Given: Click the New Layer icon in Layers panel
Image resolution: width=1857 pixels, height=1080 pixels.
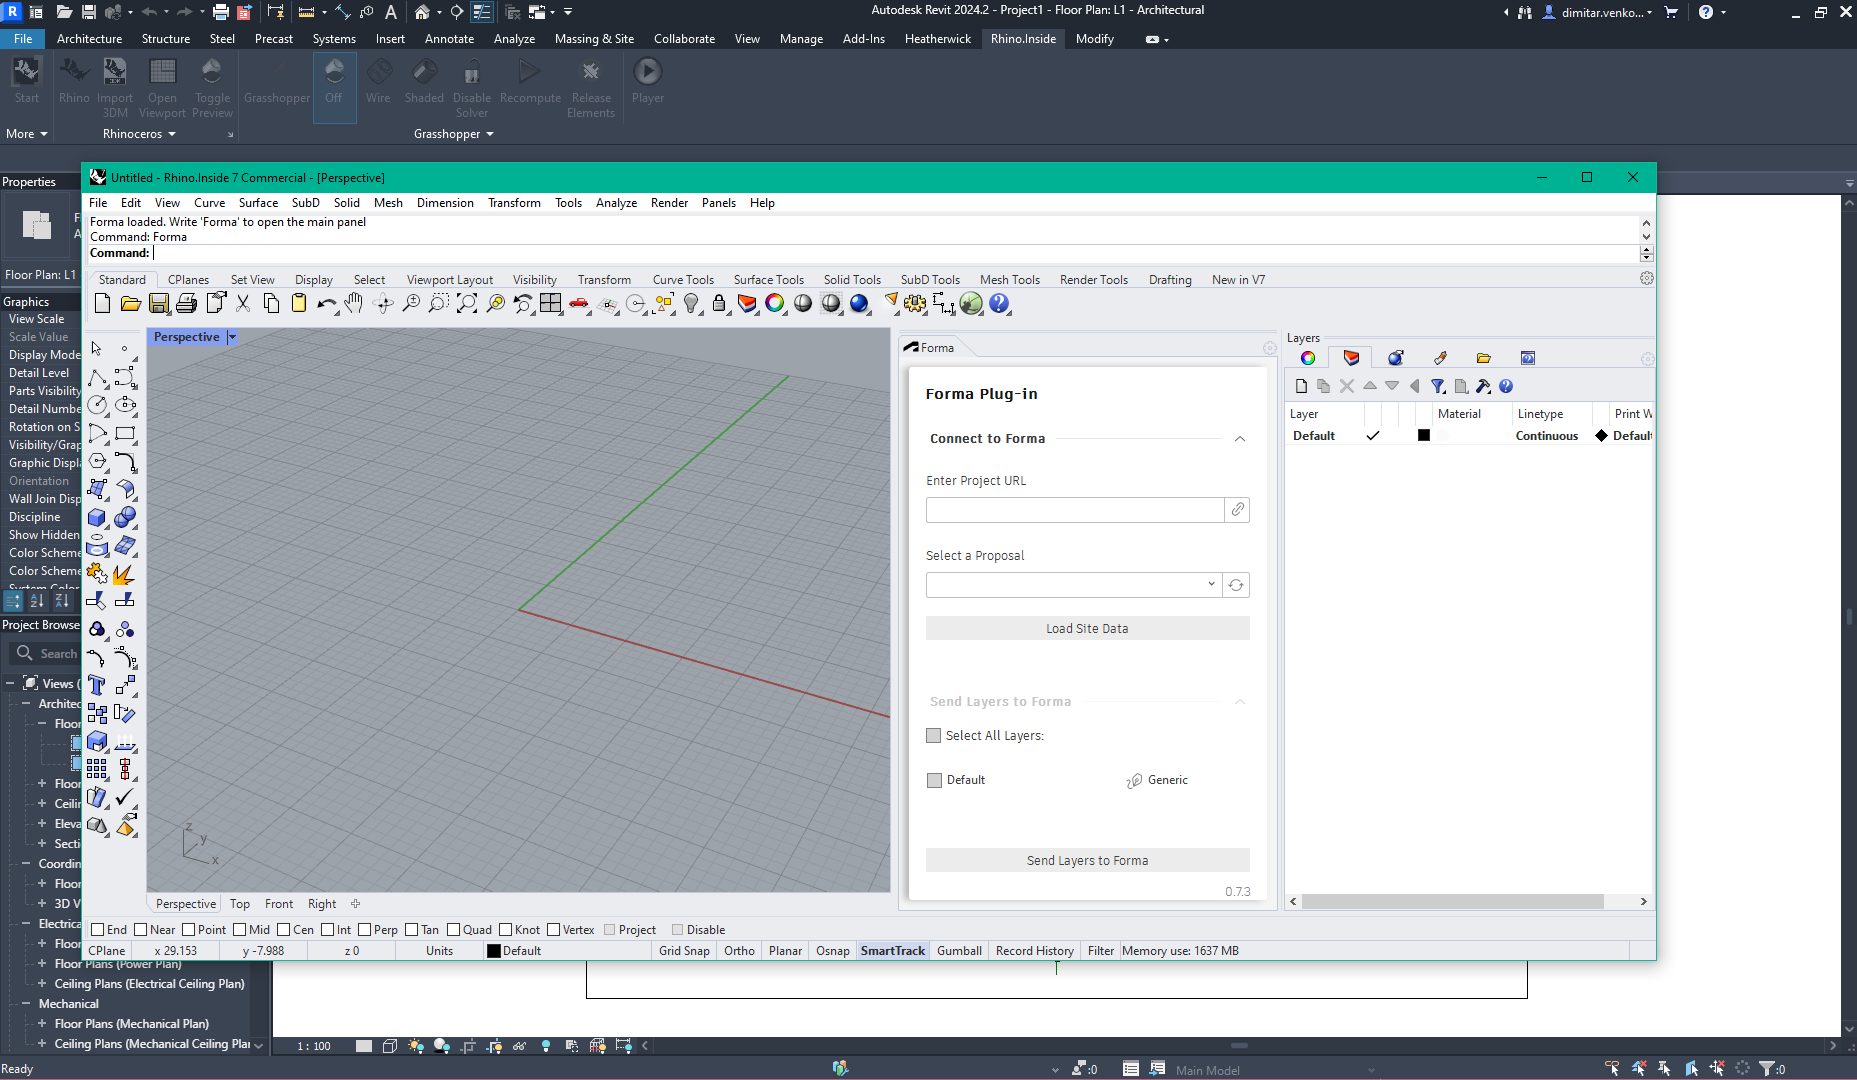Looking at the screenshot, I should click(x=1301, y=386).
